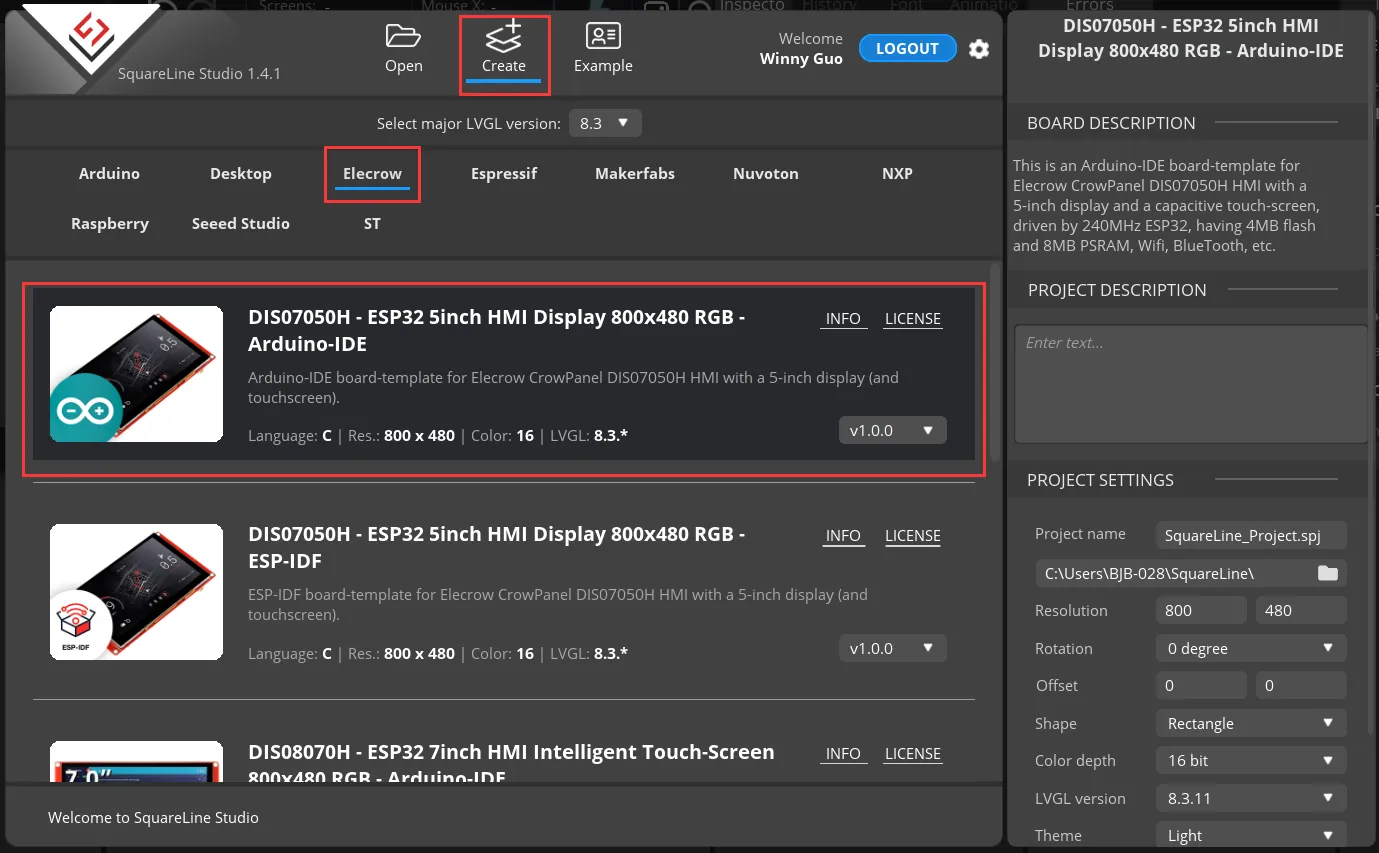Switch to the Espressif vendor tab
This screenshot has width=1379, height=853.
504,174
